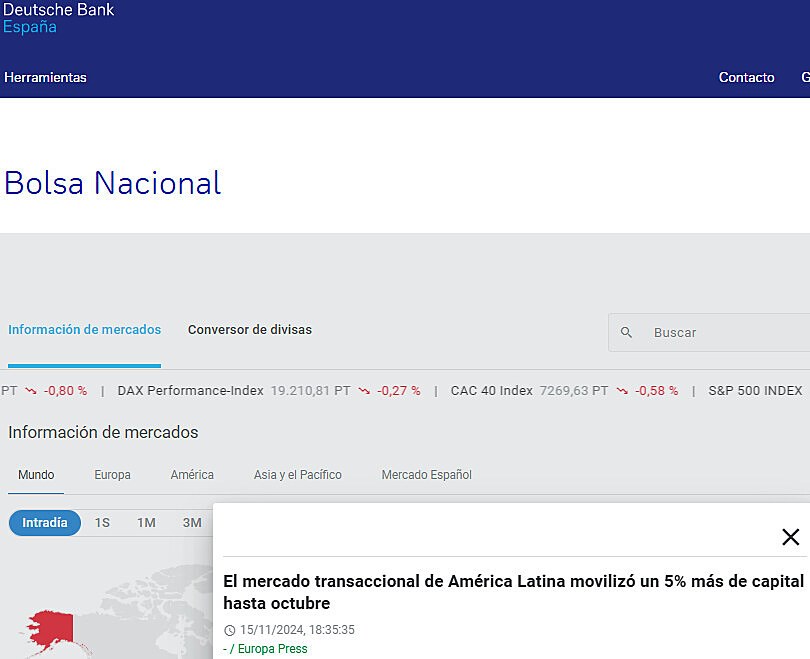Switch to Información de mercados tab
The width and height of the screenshot is (810, 659).
pyautogui.click(x=84, y=330)
